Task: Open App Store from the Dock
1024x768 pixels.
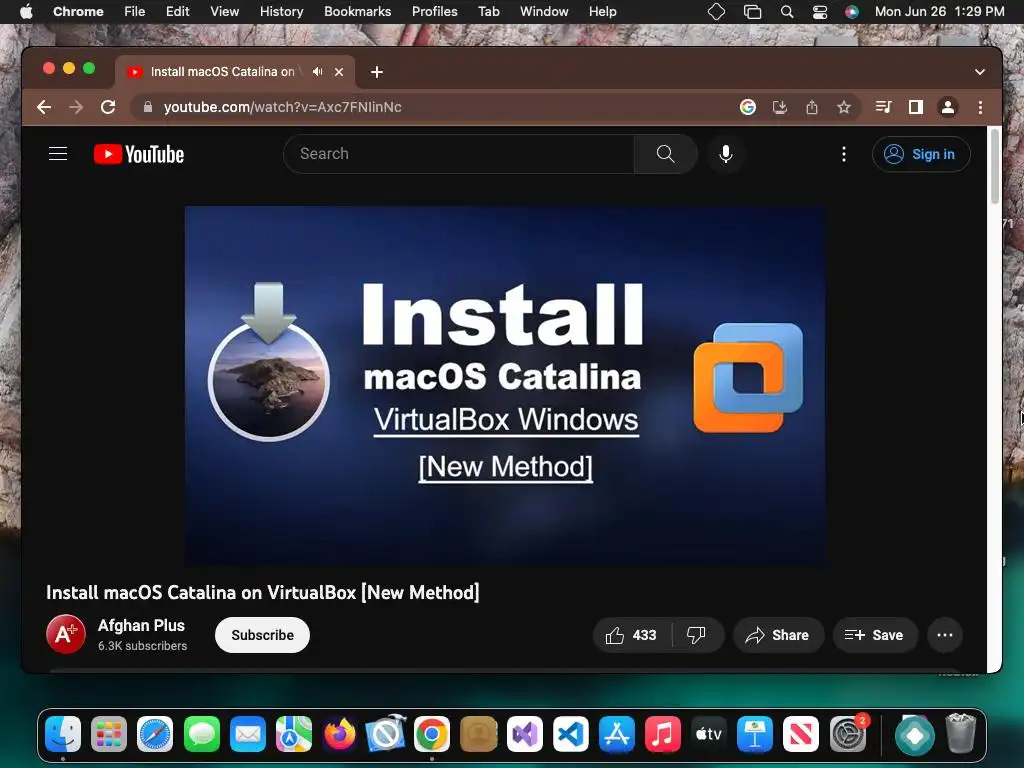Action: (616, 735)
